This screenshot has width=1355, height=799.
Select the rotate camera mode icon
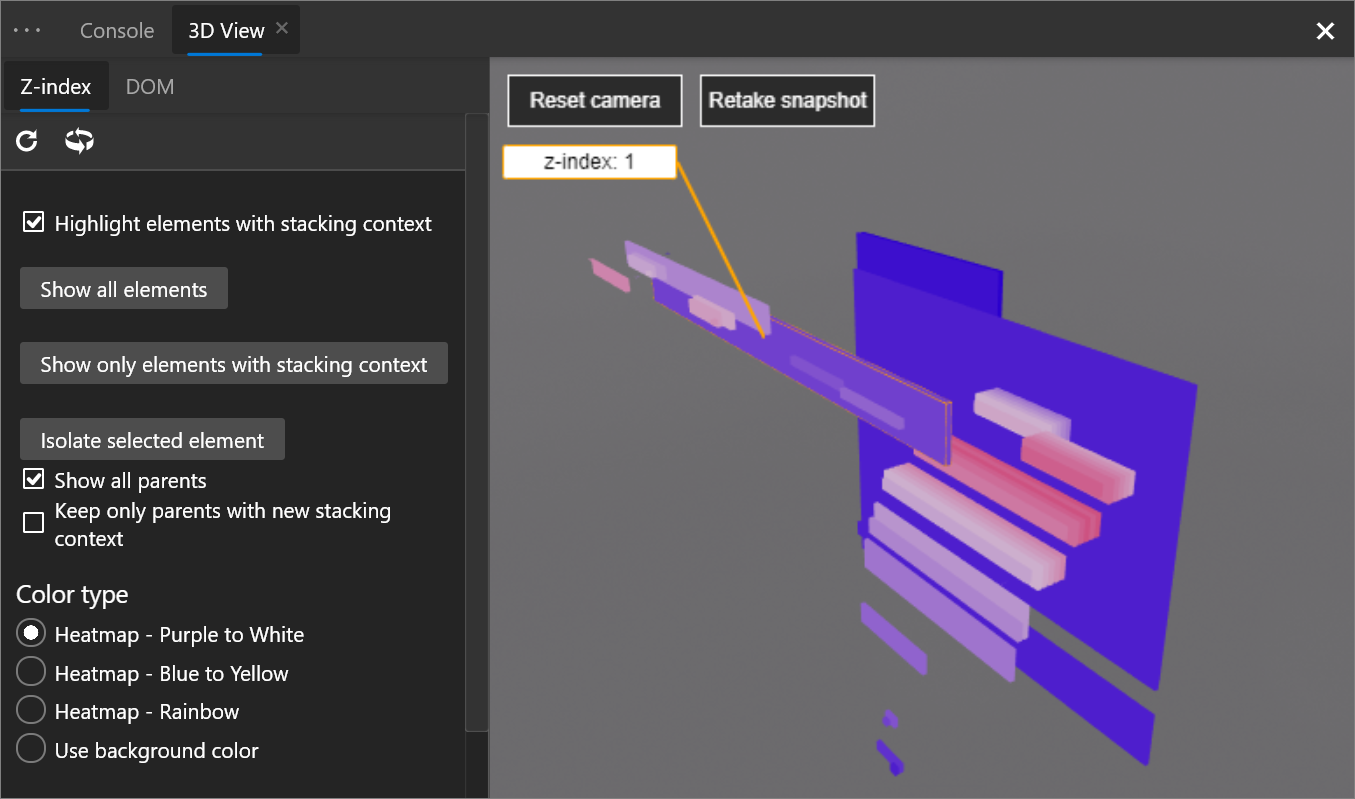79,141
